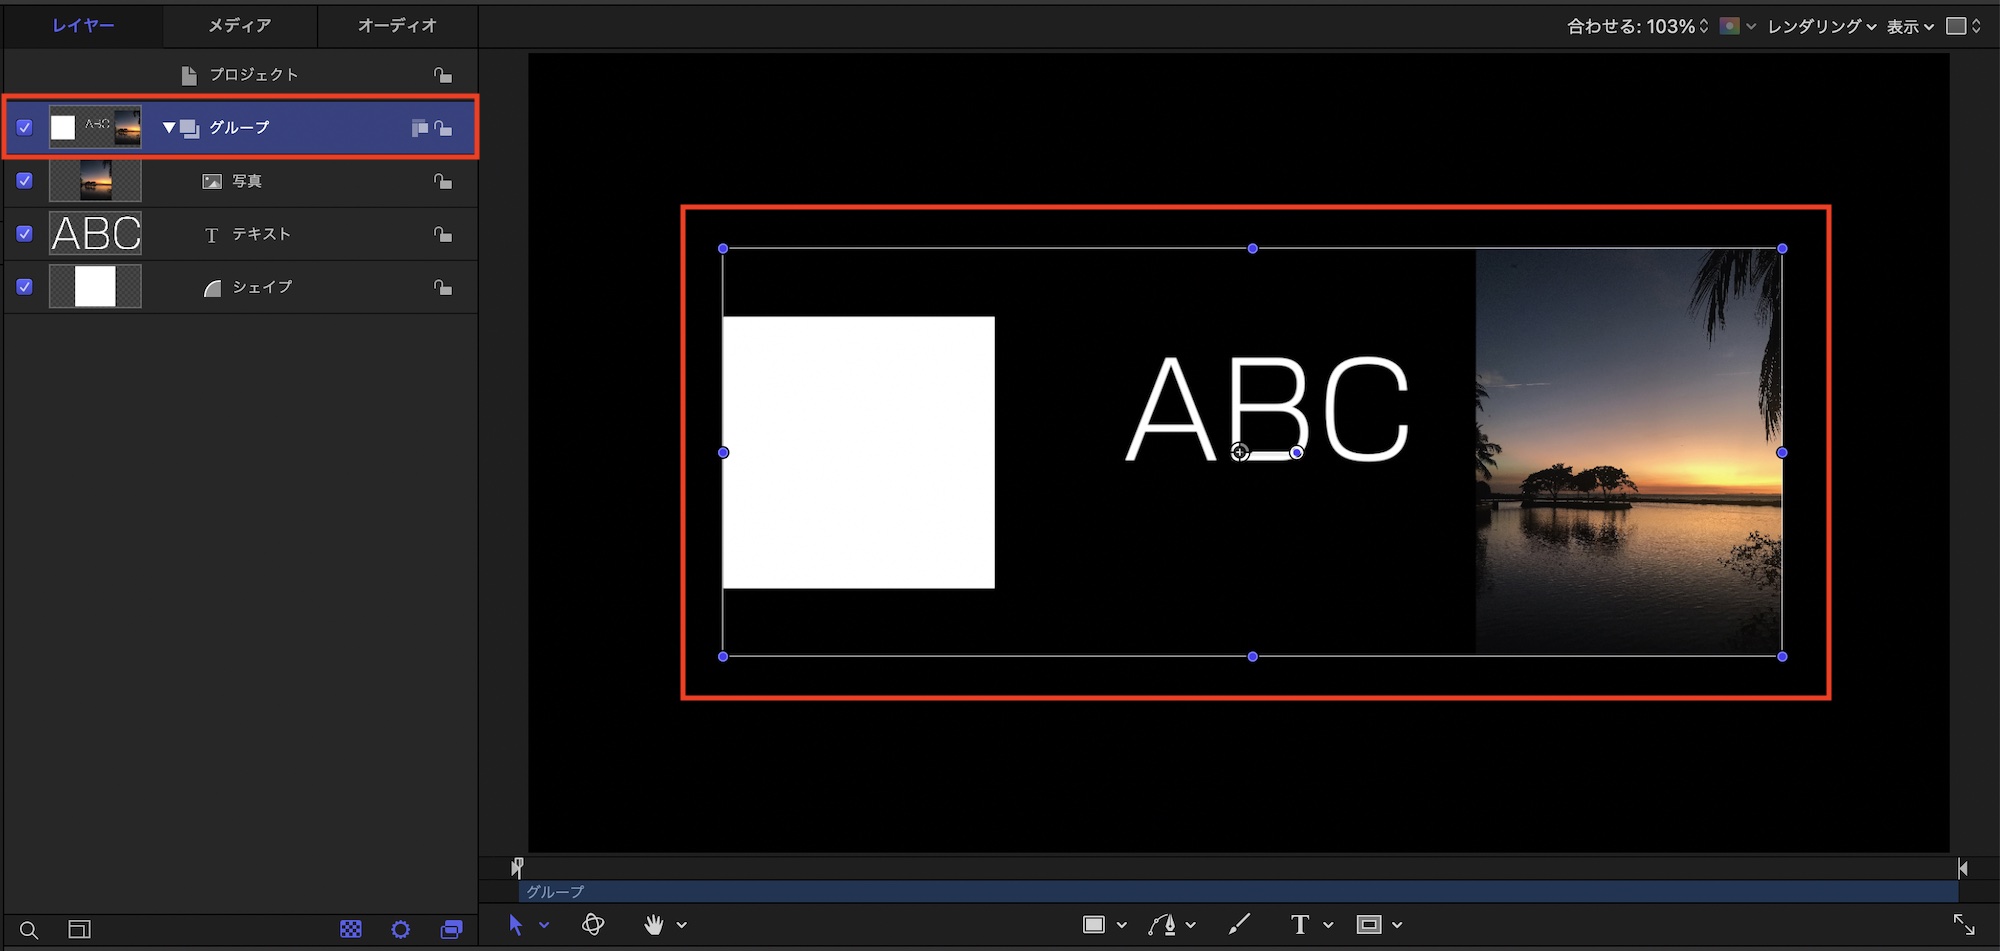
Task: Click the document icon beside プロジェクト
Action: (x=189, y=75)
